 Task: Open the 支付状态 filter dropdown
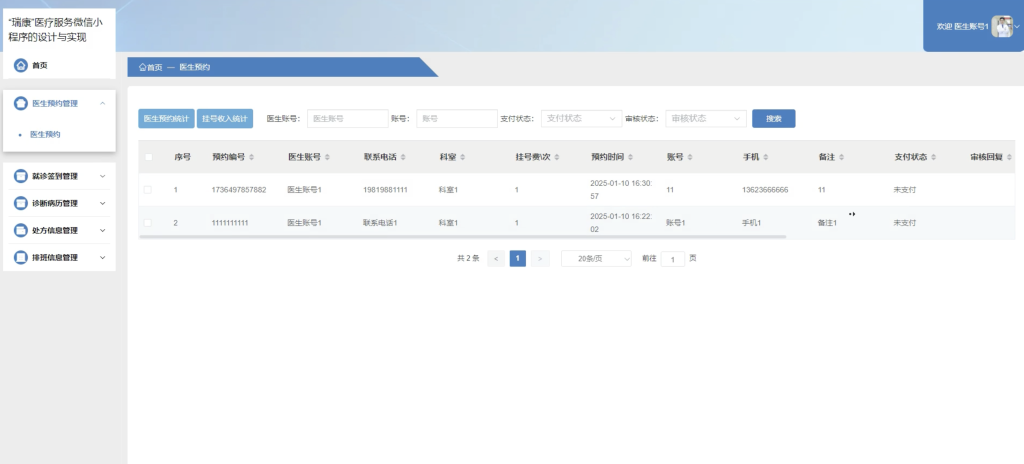tap(581, 118)
